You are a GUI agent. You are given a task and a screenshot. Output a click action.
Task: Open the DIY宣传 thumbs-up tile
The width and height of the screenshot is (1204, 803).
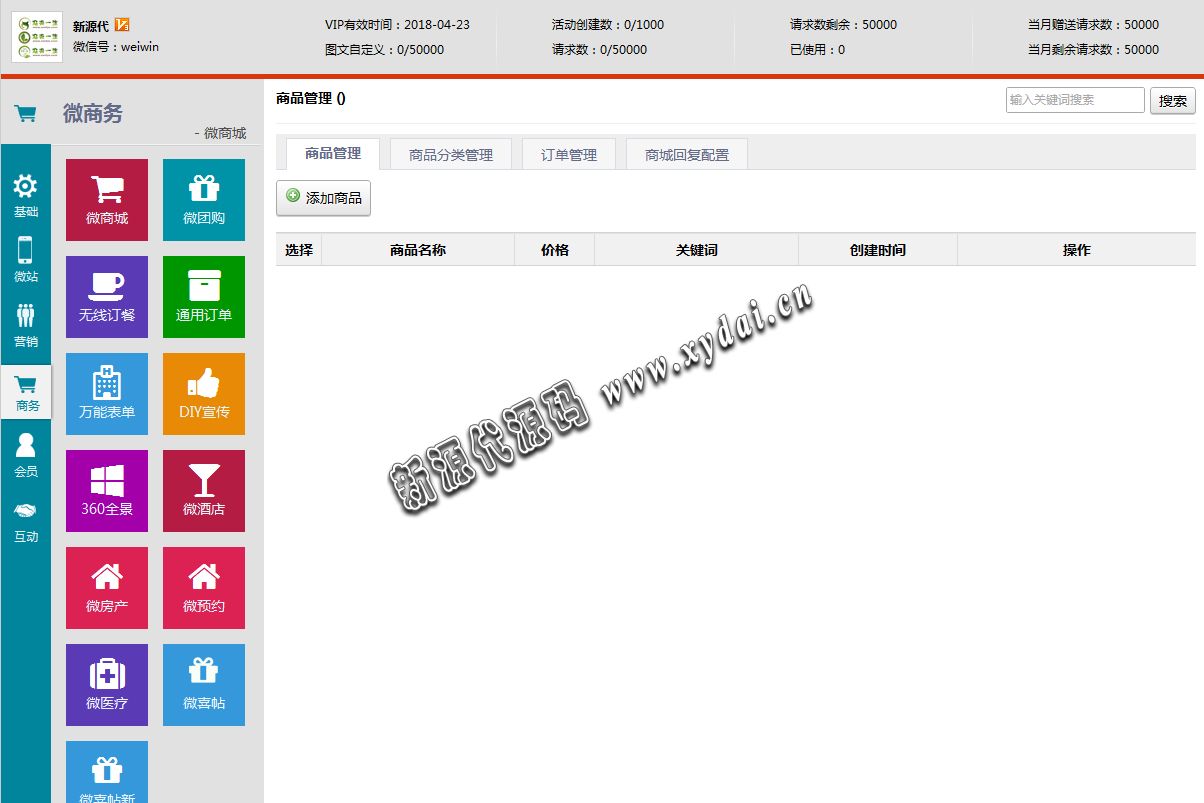pyautogui.click(x=204, y=394)
